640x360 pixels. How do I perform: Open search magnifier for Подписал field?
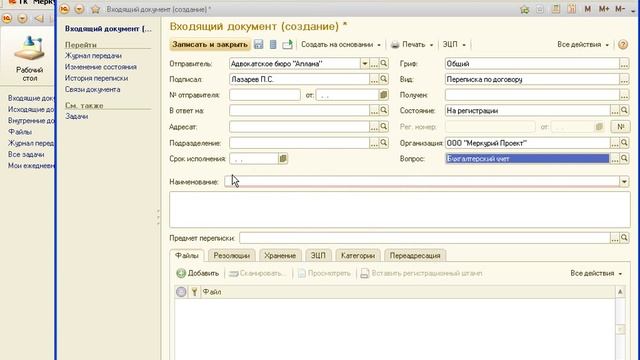click(x=384, y=79)
